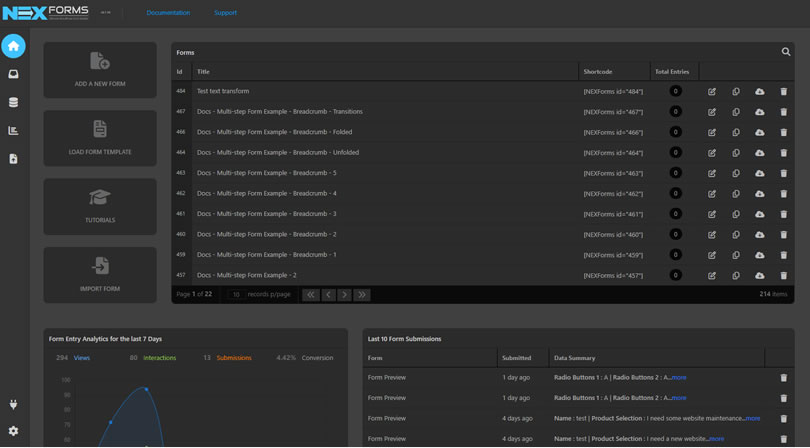Open the form entries inbox icon
This screenshot has height=448, width=810.
pyautogui.click(x=13, y=74)
